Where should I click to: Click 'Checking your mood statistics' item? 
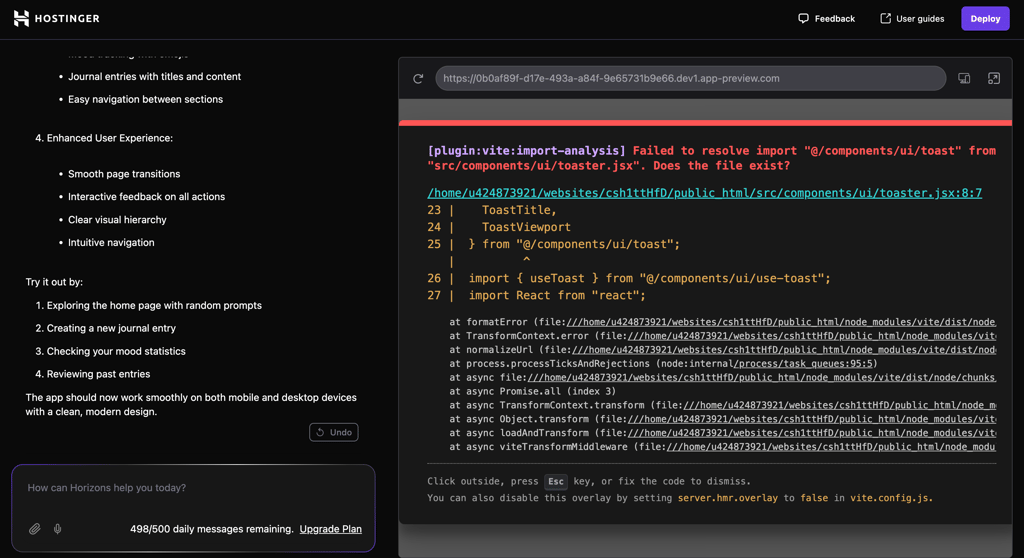(116, 351)
